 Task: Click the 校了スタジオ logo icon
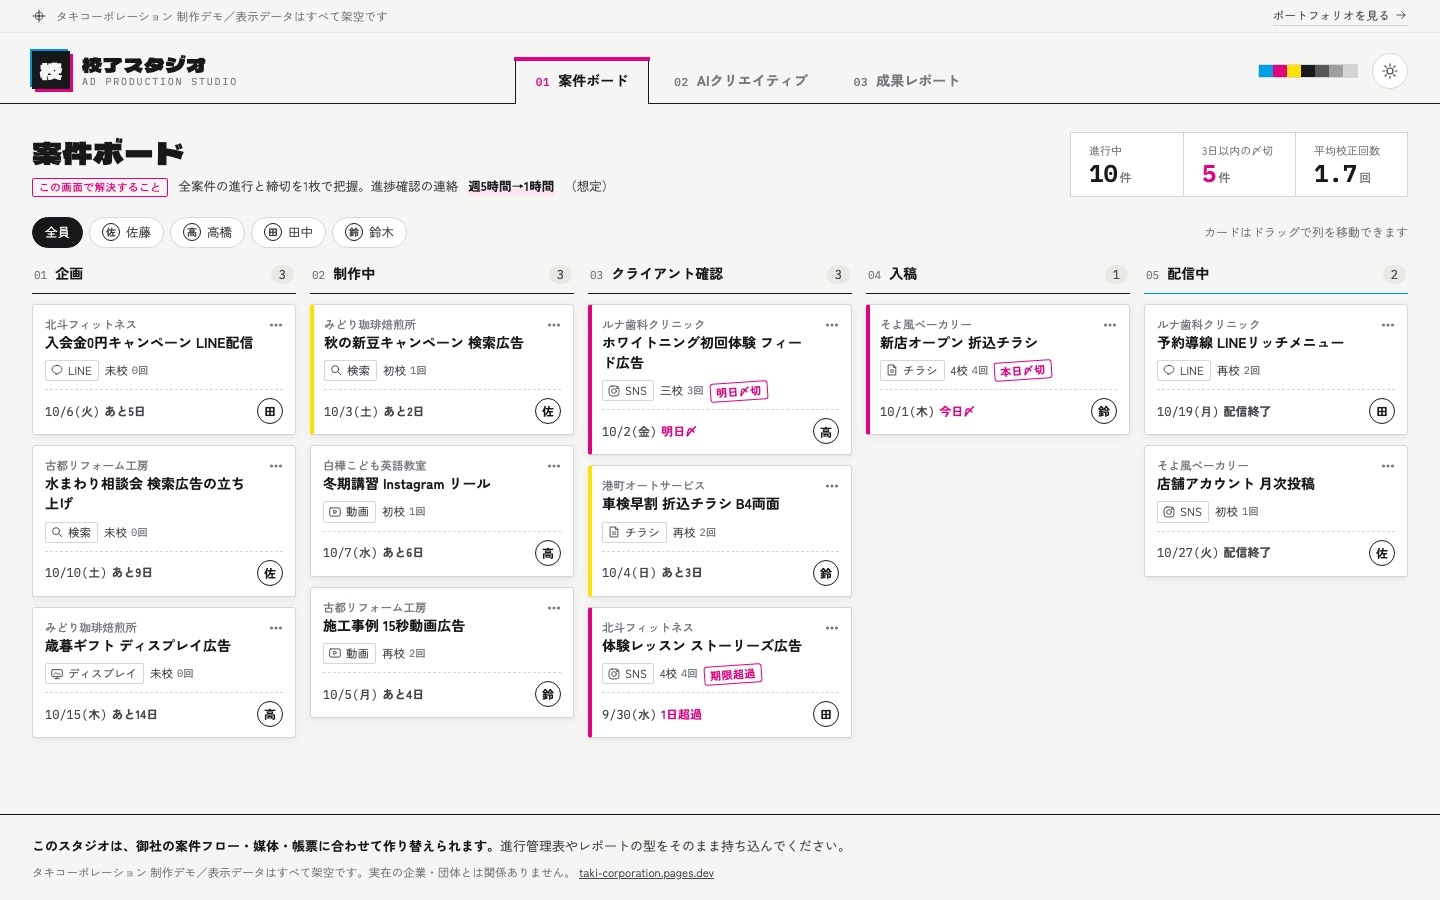point(51,71)
